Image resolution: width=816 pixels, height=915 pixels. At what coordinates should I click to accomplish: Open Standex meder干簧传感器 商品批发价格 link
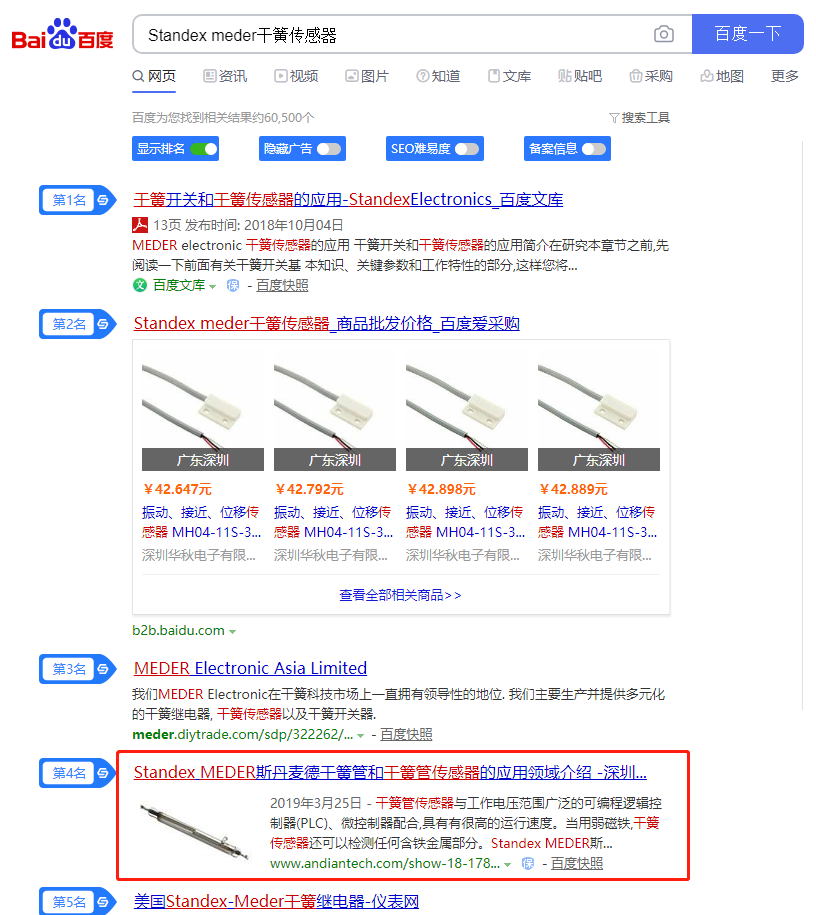[326, 323]
